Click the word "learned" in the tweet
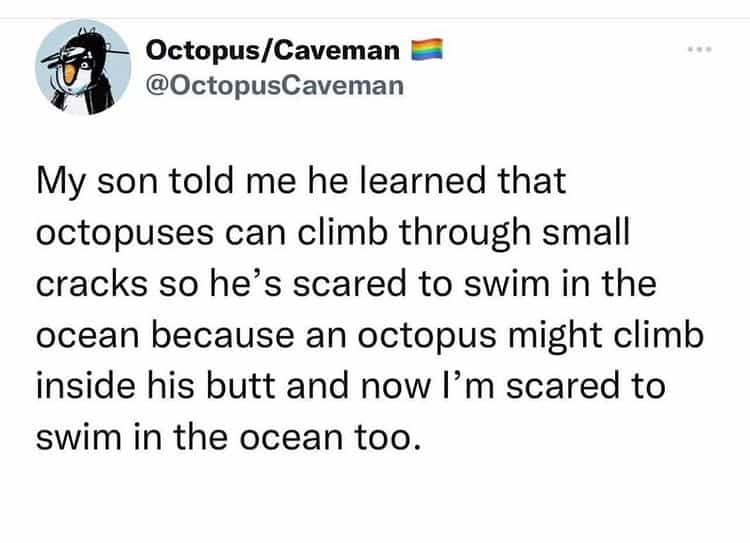Viewport: 750px width, 543px height. click(x=423, y=182)
